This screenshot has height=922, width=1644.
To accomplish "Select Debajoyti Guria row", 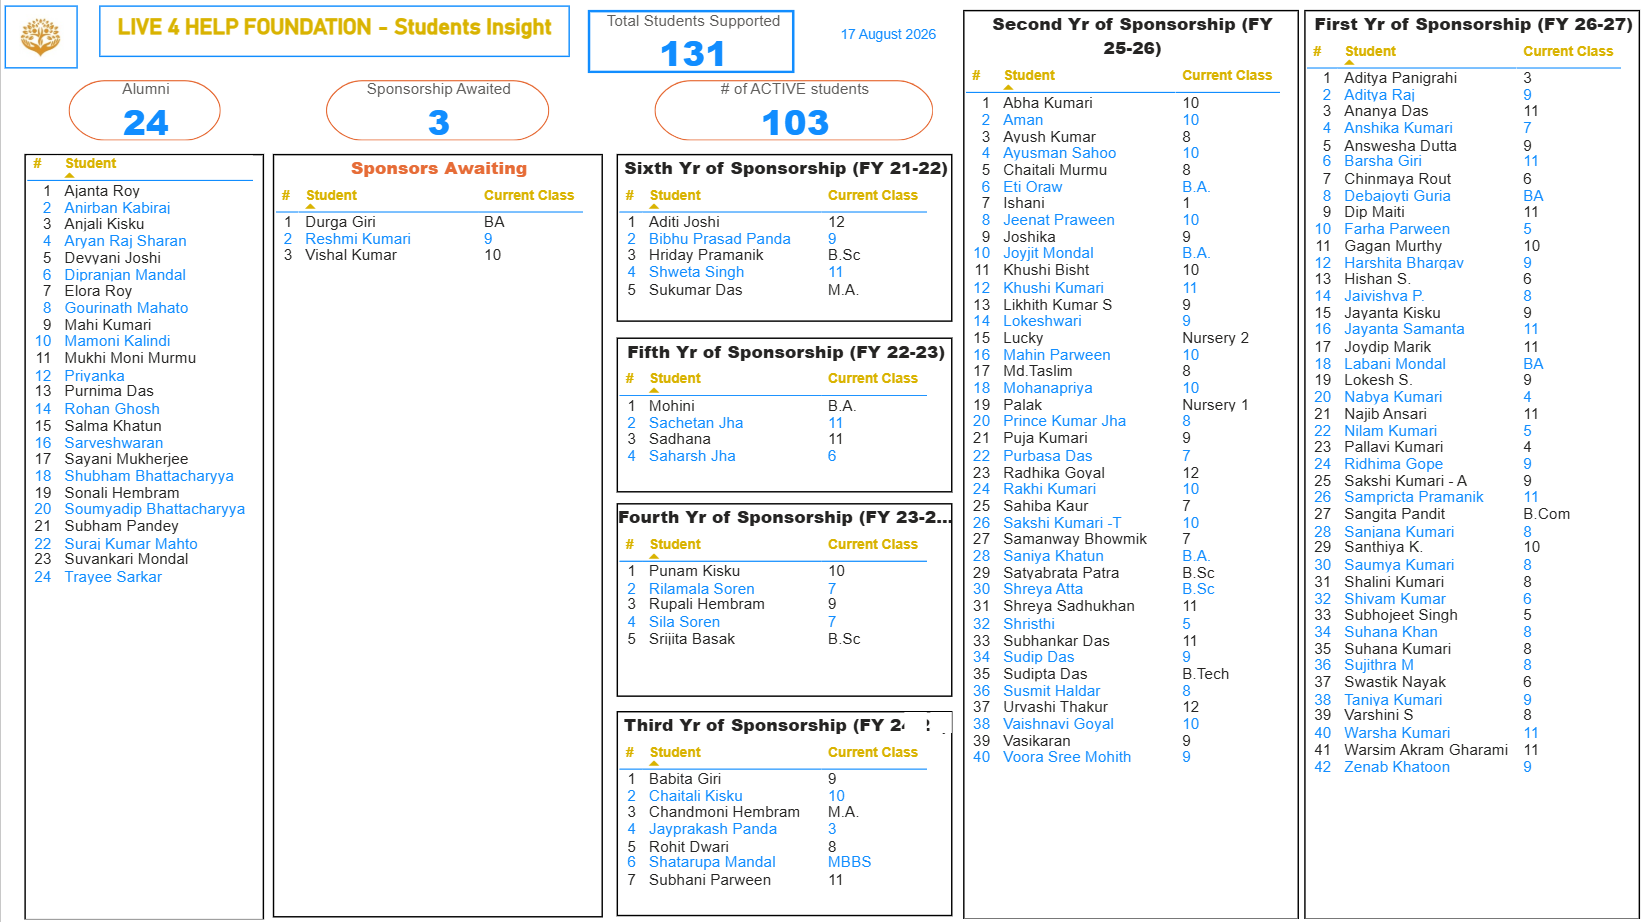I will (x=1466, y=196).
